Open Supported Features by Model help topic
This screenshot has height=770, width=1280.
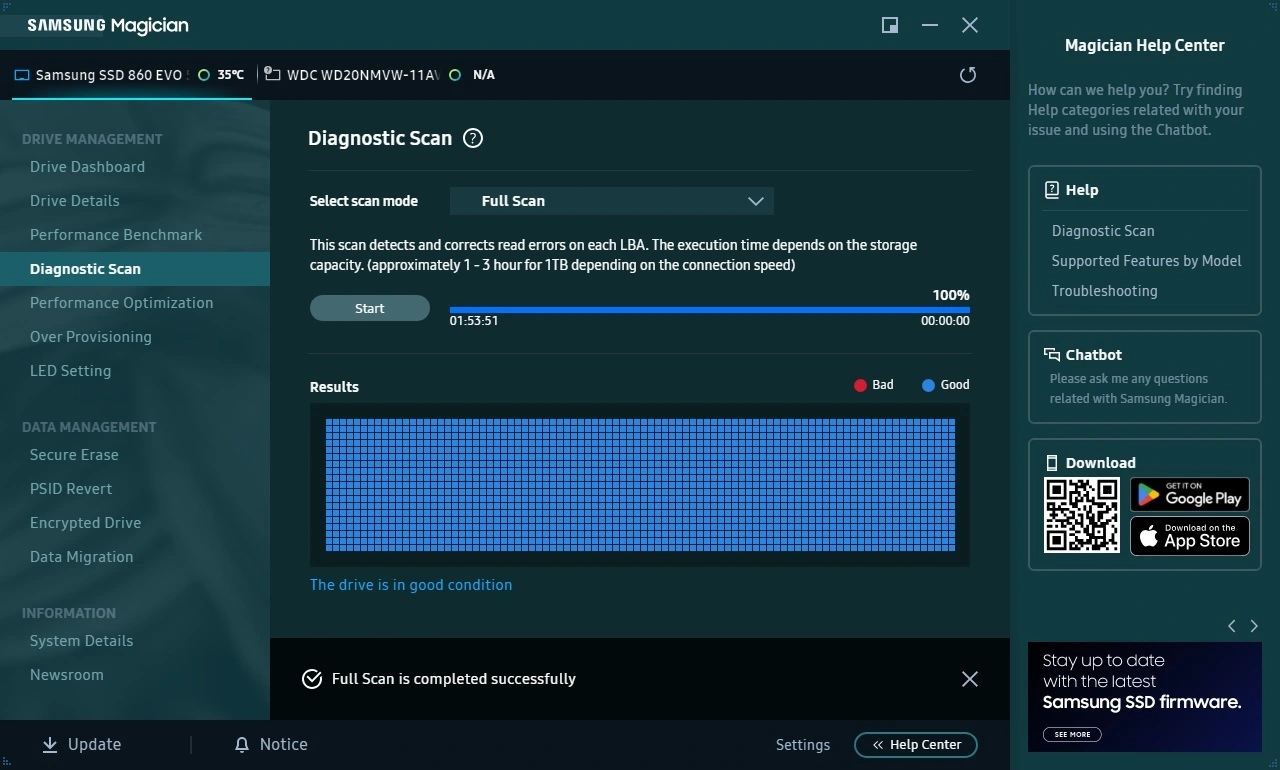(x=1146, y=261)
